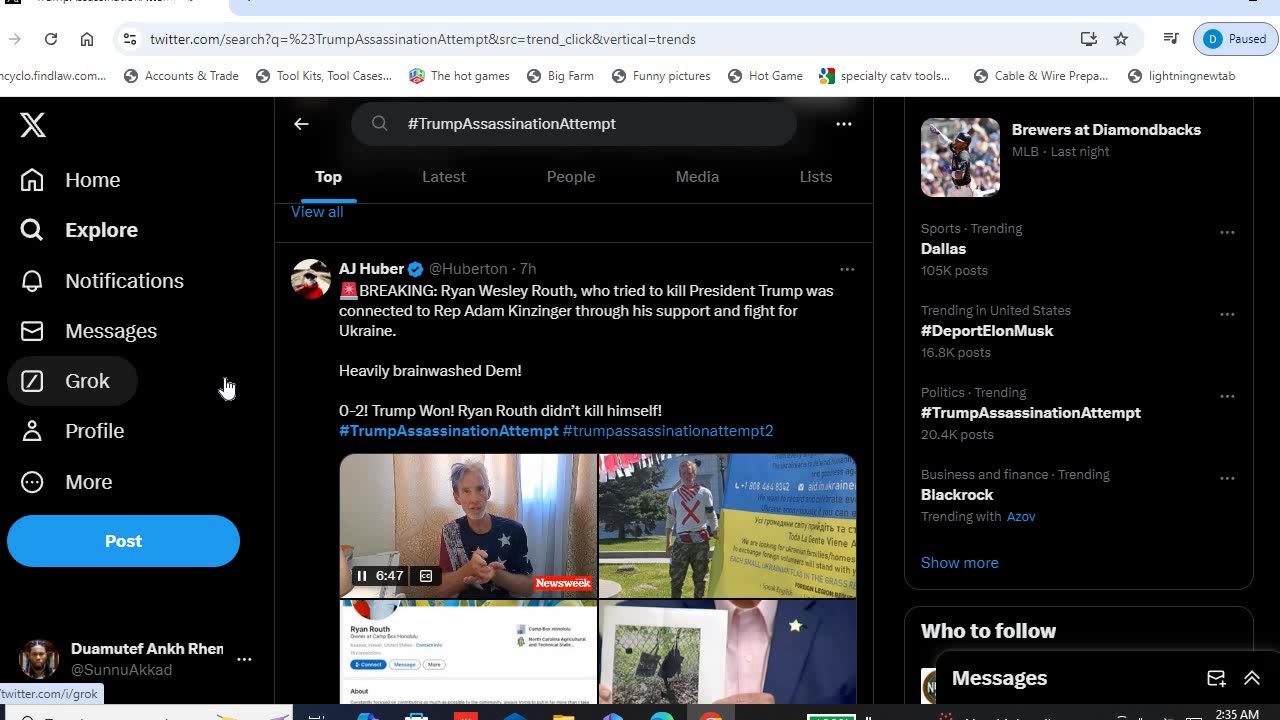This screenshot has width=1280, height=720.
Task: Open lightningnewtab bookmark
Action: coord(1181,76)
